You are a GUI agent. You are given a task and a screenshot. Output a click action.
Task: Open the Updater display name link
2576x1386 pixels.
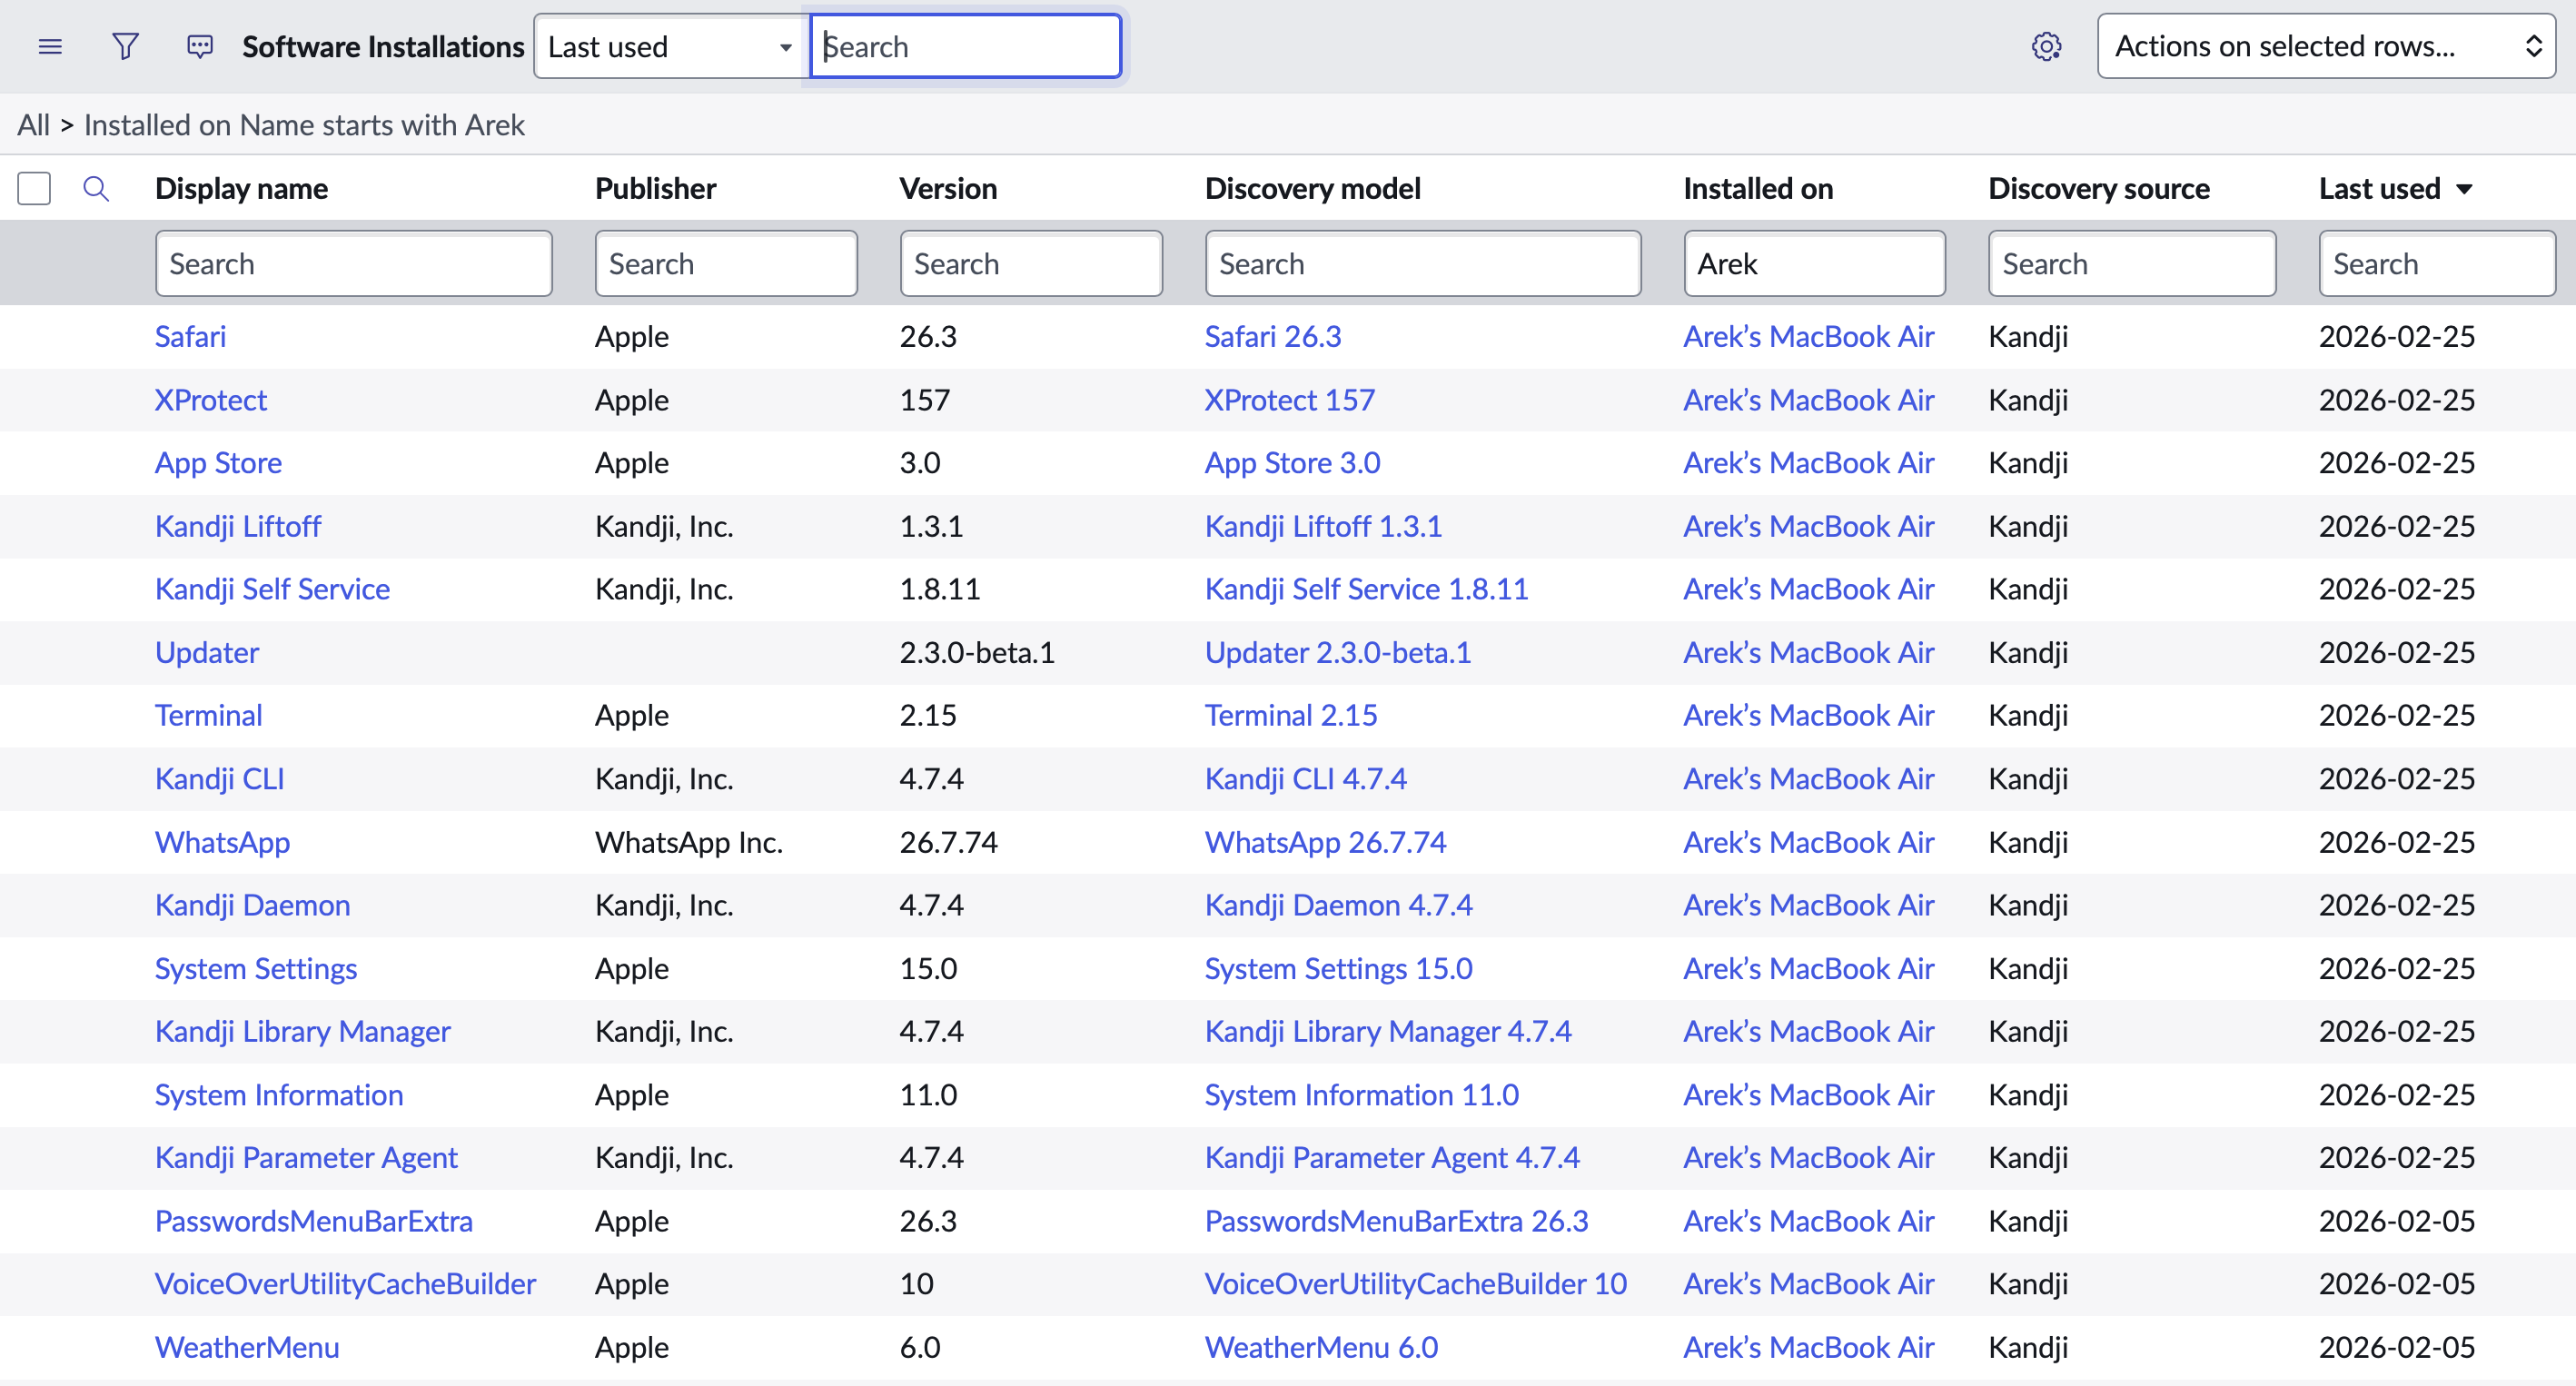point(206,653)
